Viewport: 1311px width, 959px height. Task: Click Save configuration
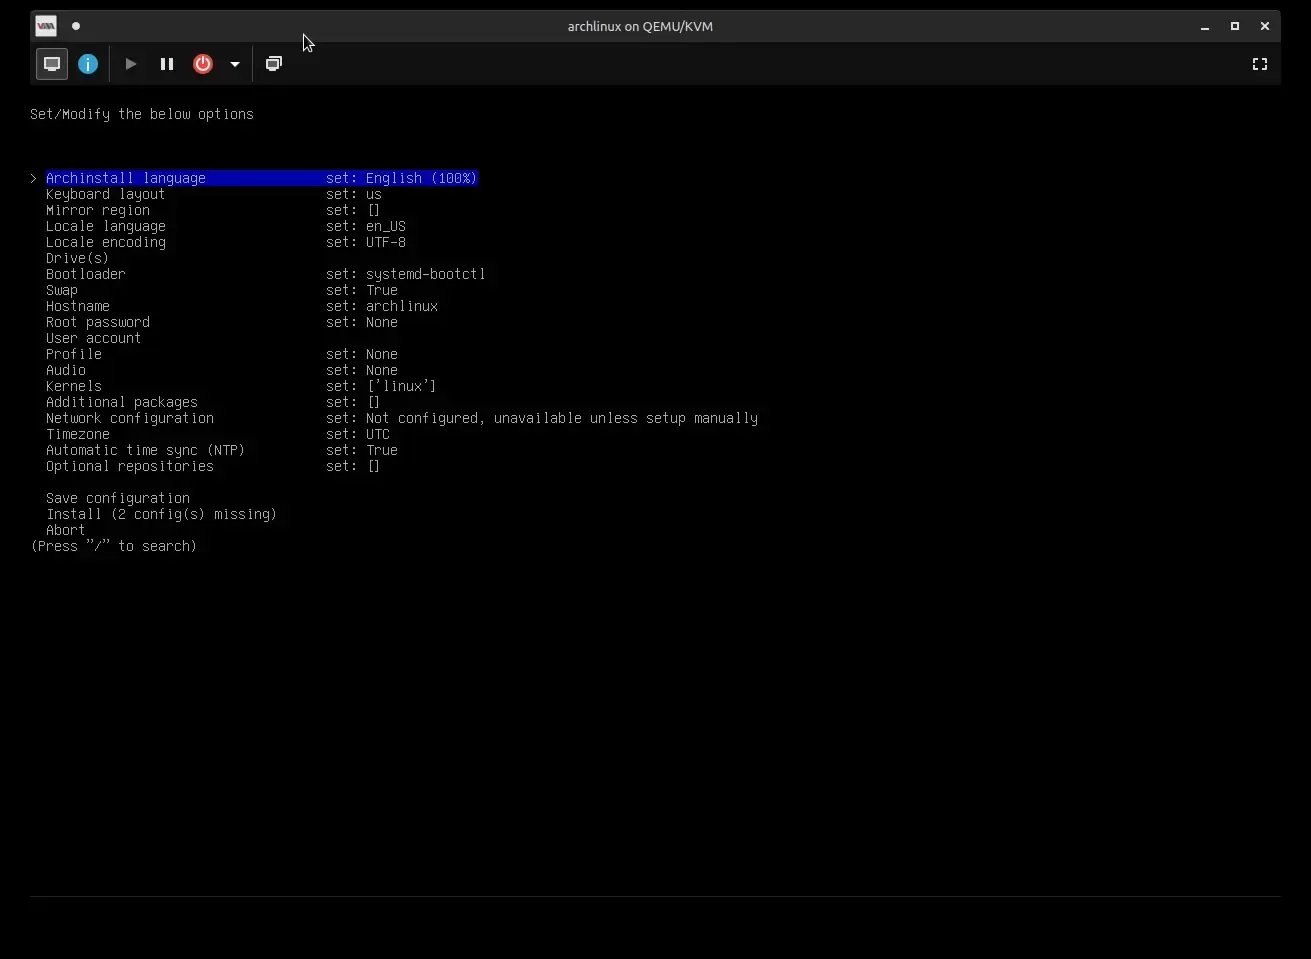pyautogui.click(x=117, y=498)
